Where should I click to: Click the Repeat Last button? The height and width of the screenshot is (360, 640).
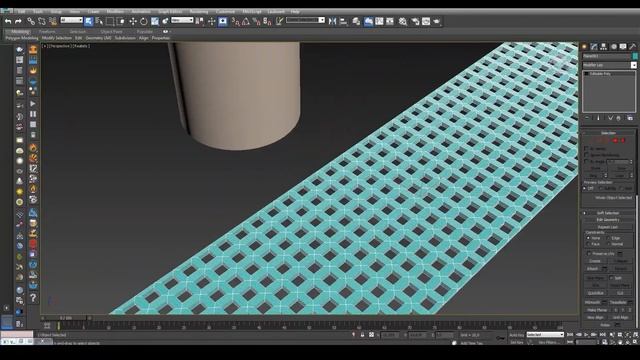(x=608, y=227)
